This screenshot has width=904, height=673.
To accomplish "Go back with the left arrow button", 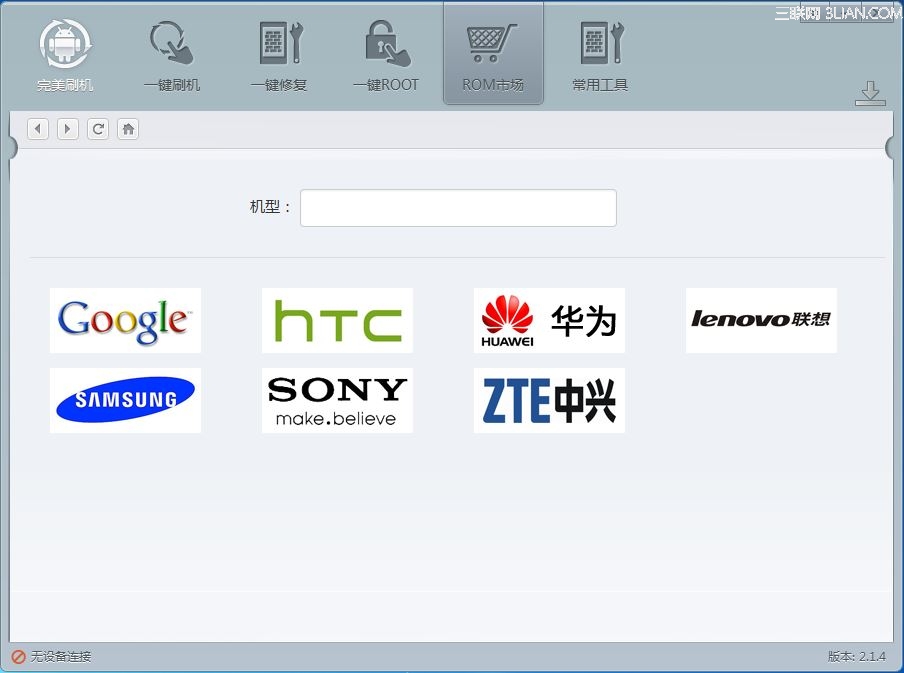I will coord(38,129).
